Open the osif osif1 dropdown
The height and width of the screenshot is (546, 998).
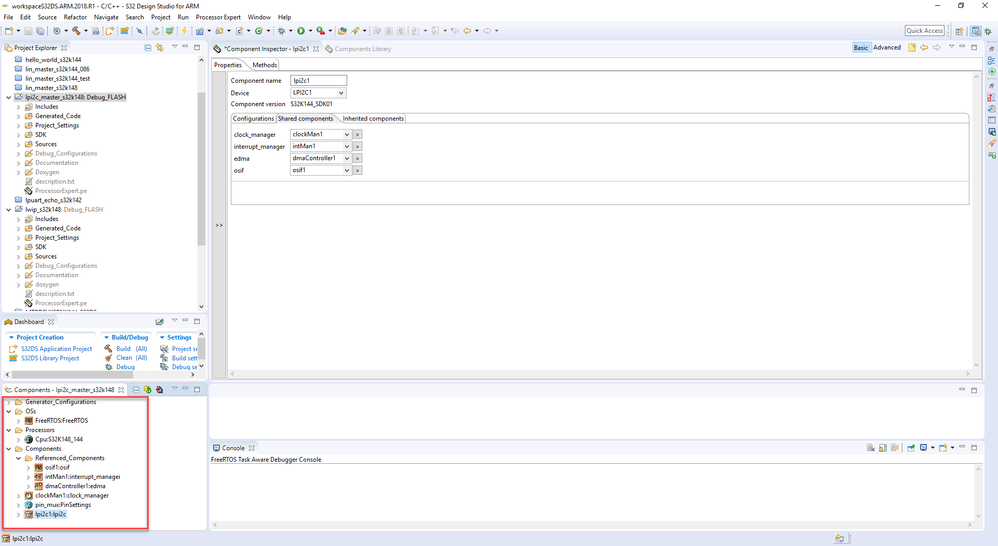click(x=347, y=171)
